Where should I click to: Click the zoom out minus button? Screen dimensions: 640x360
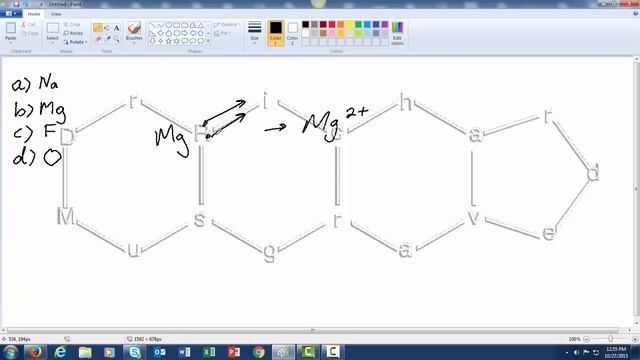(586, 339)
